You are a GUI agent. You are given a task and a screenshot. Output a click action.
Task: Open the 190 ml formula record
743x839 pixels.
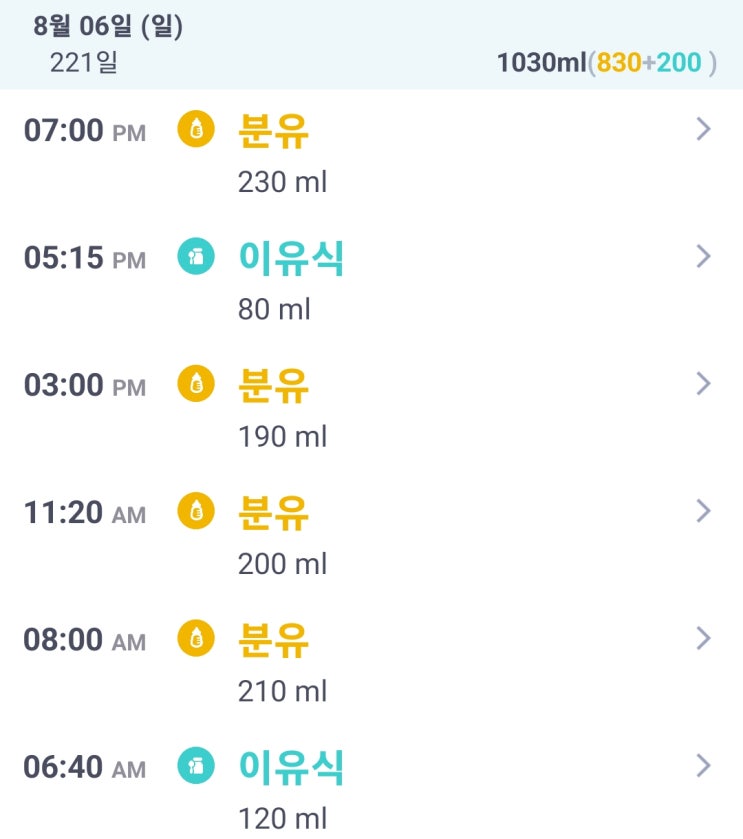click(x=282, y=437)
